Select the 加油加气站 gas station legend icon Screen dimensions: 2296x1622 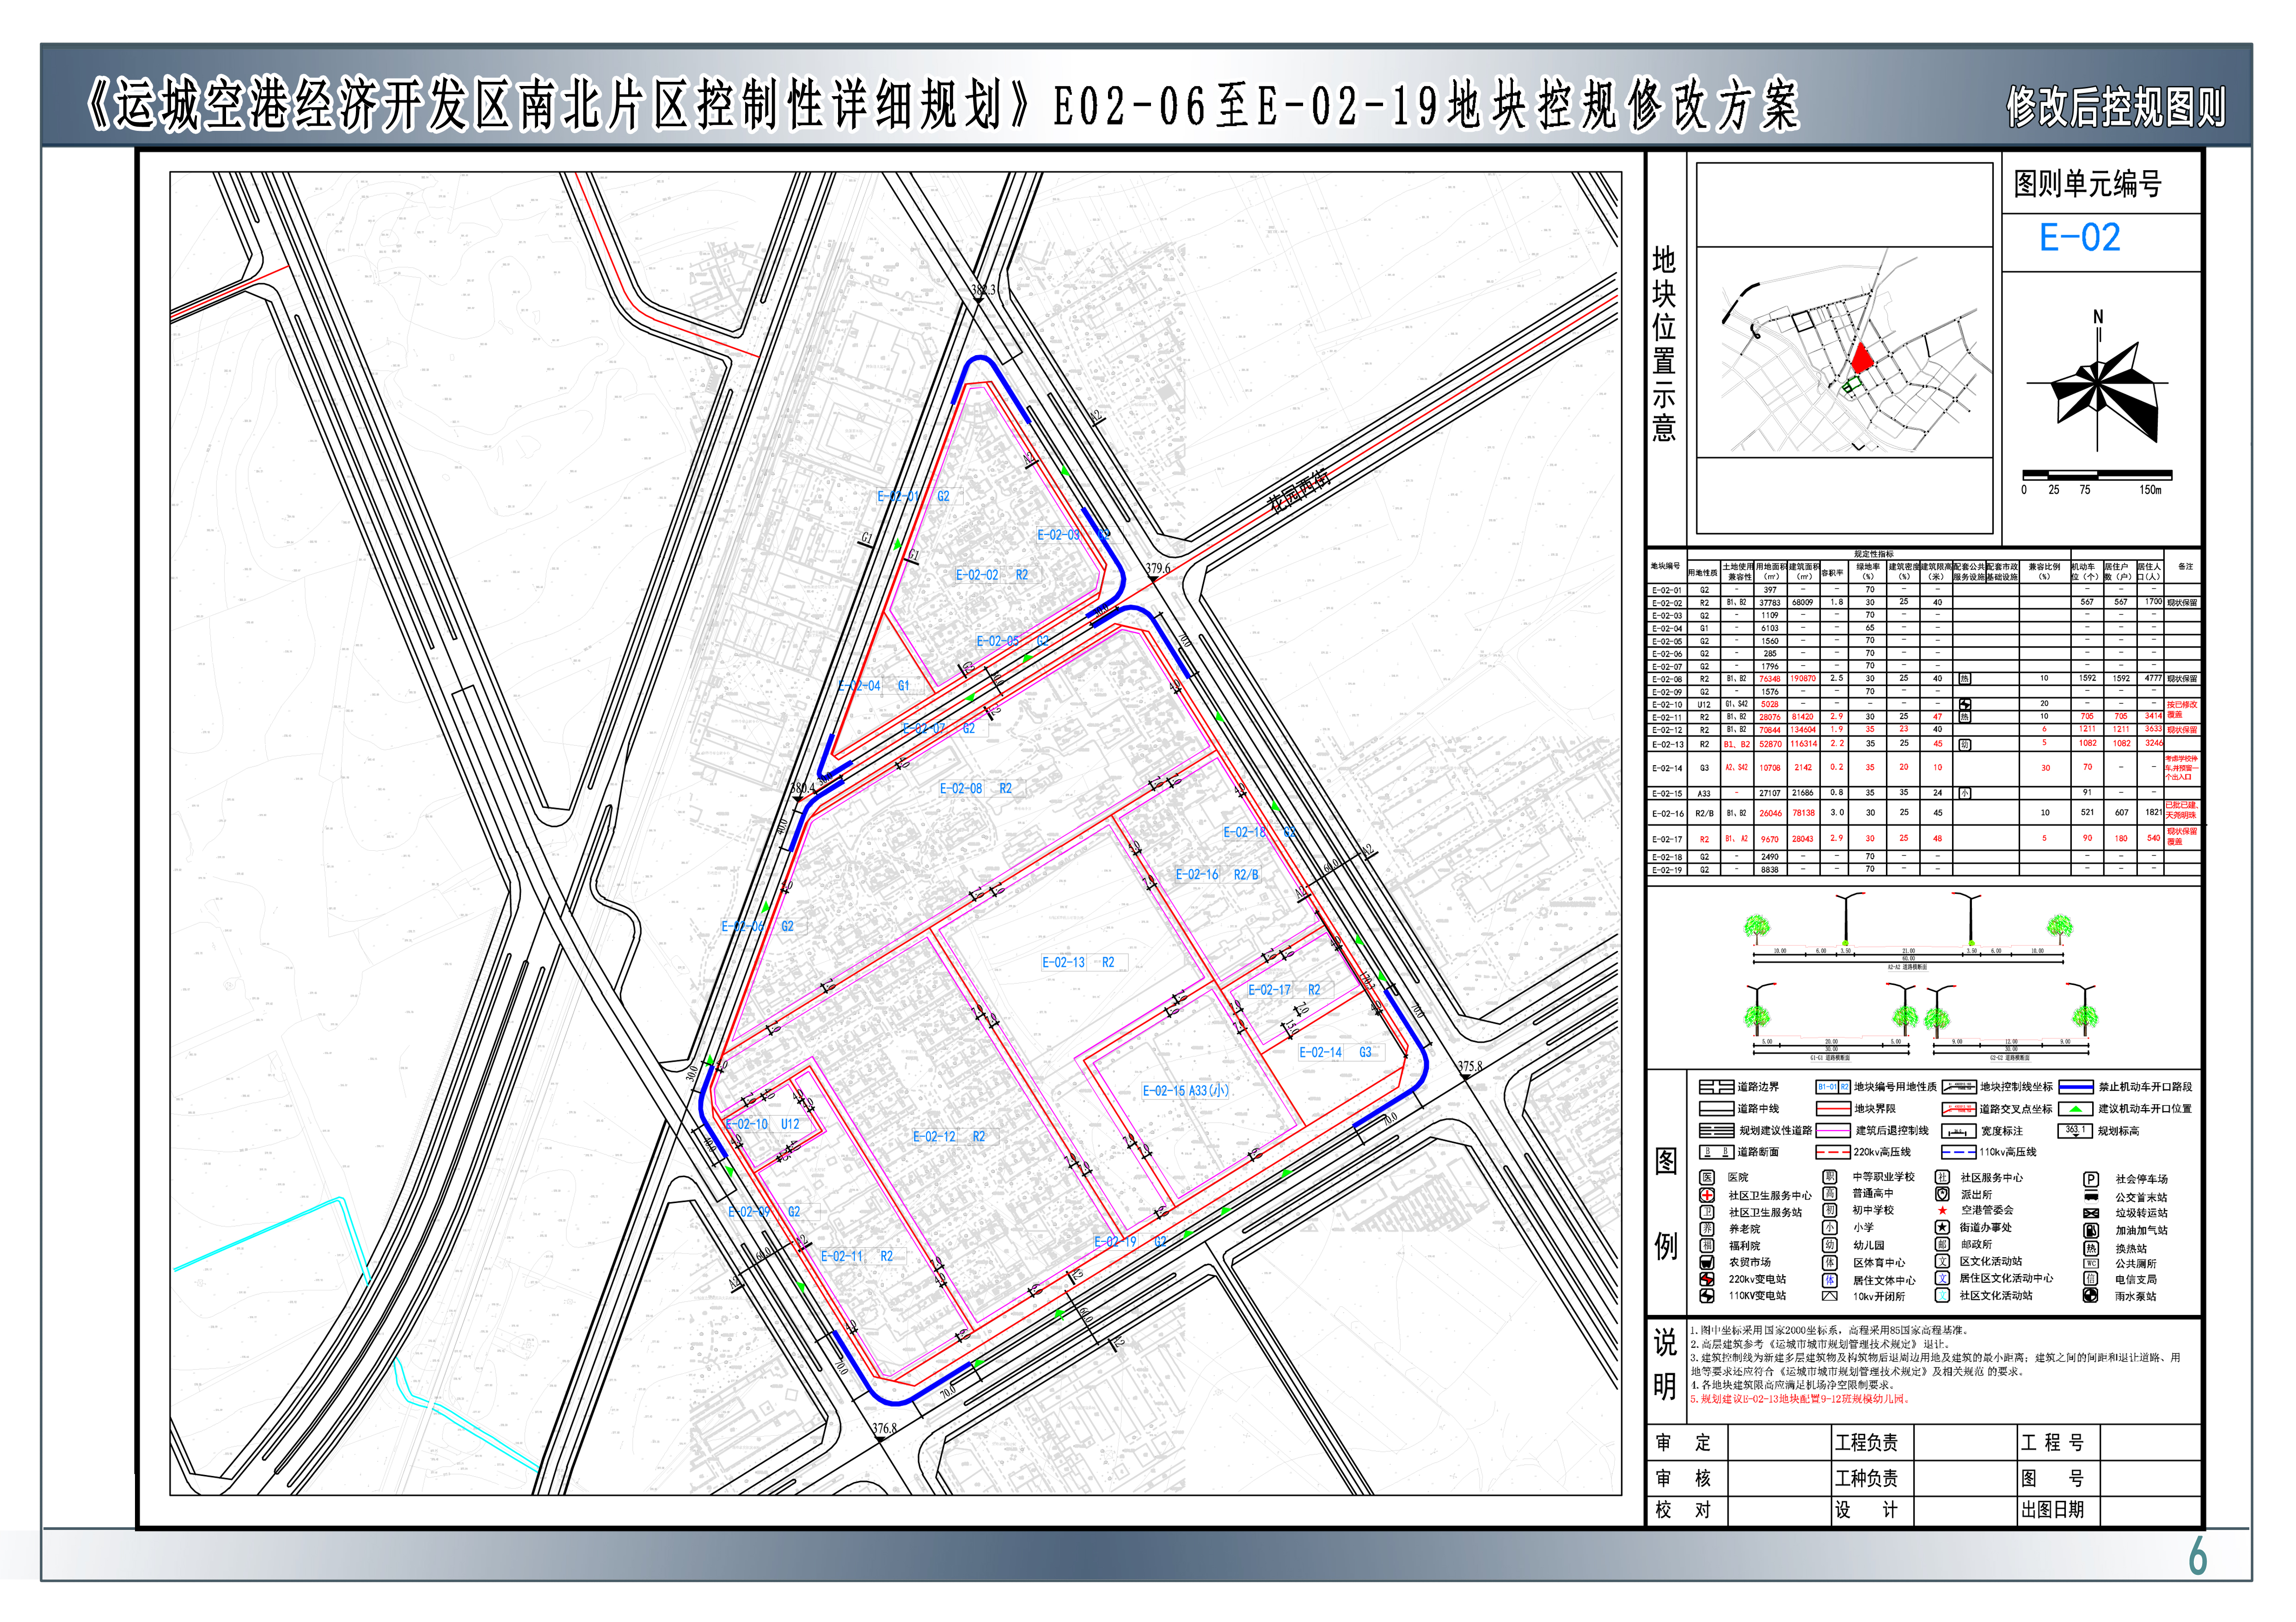[2091, 1230]
